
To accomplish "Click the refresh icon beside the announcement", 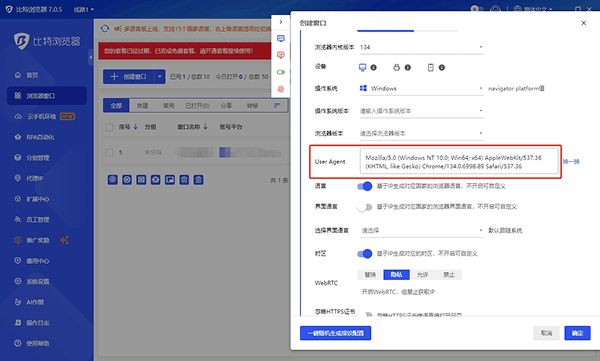I will point(105,29).
